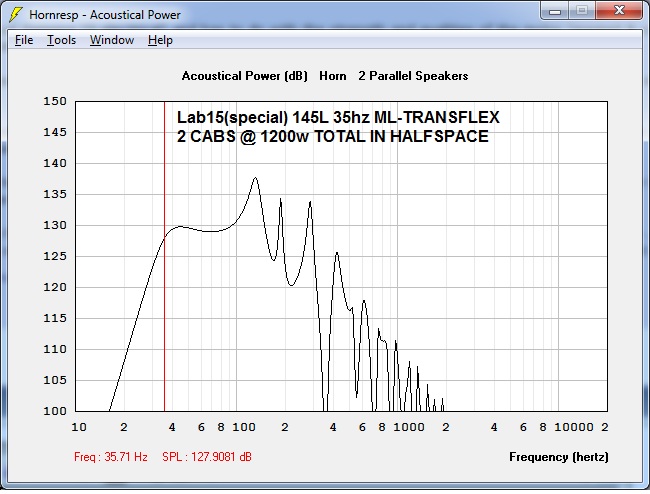650x494 pixels.
Task: Click the 135 dB y-axis label
Action: [x=55, y=194]
